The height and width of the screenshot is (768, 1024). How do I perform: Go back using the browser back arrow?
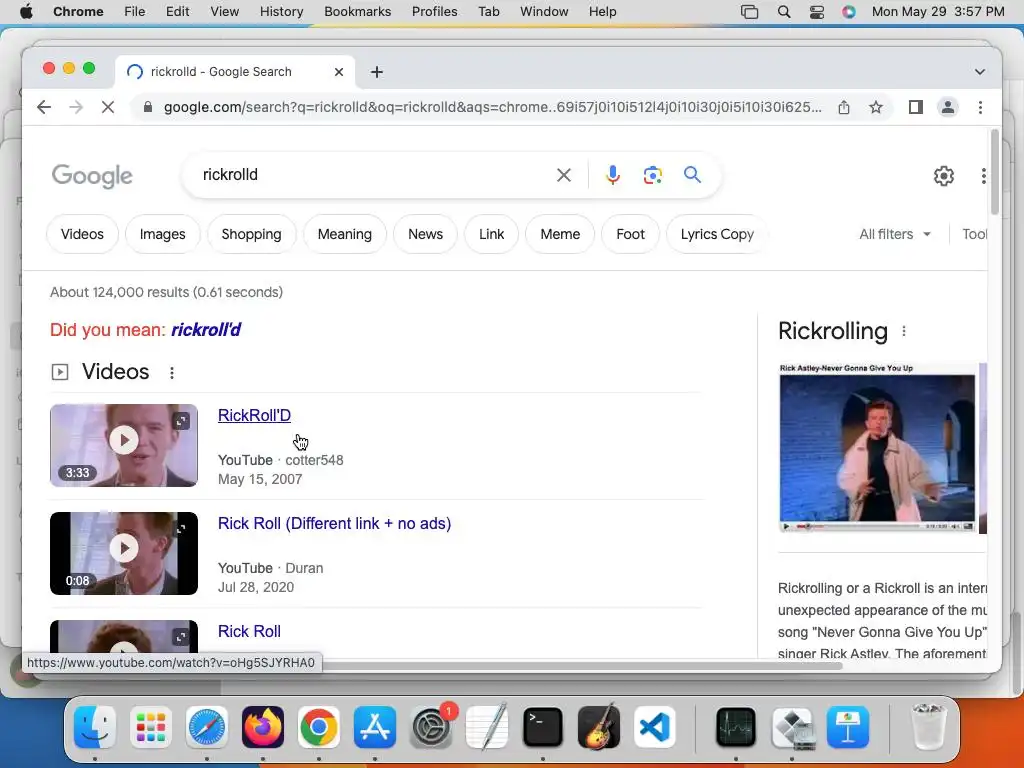click(44, 107)
